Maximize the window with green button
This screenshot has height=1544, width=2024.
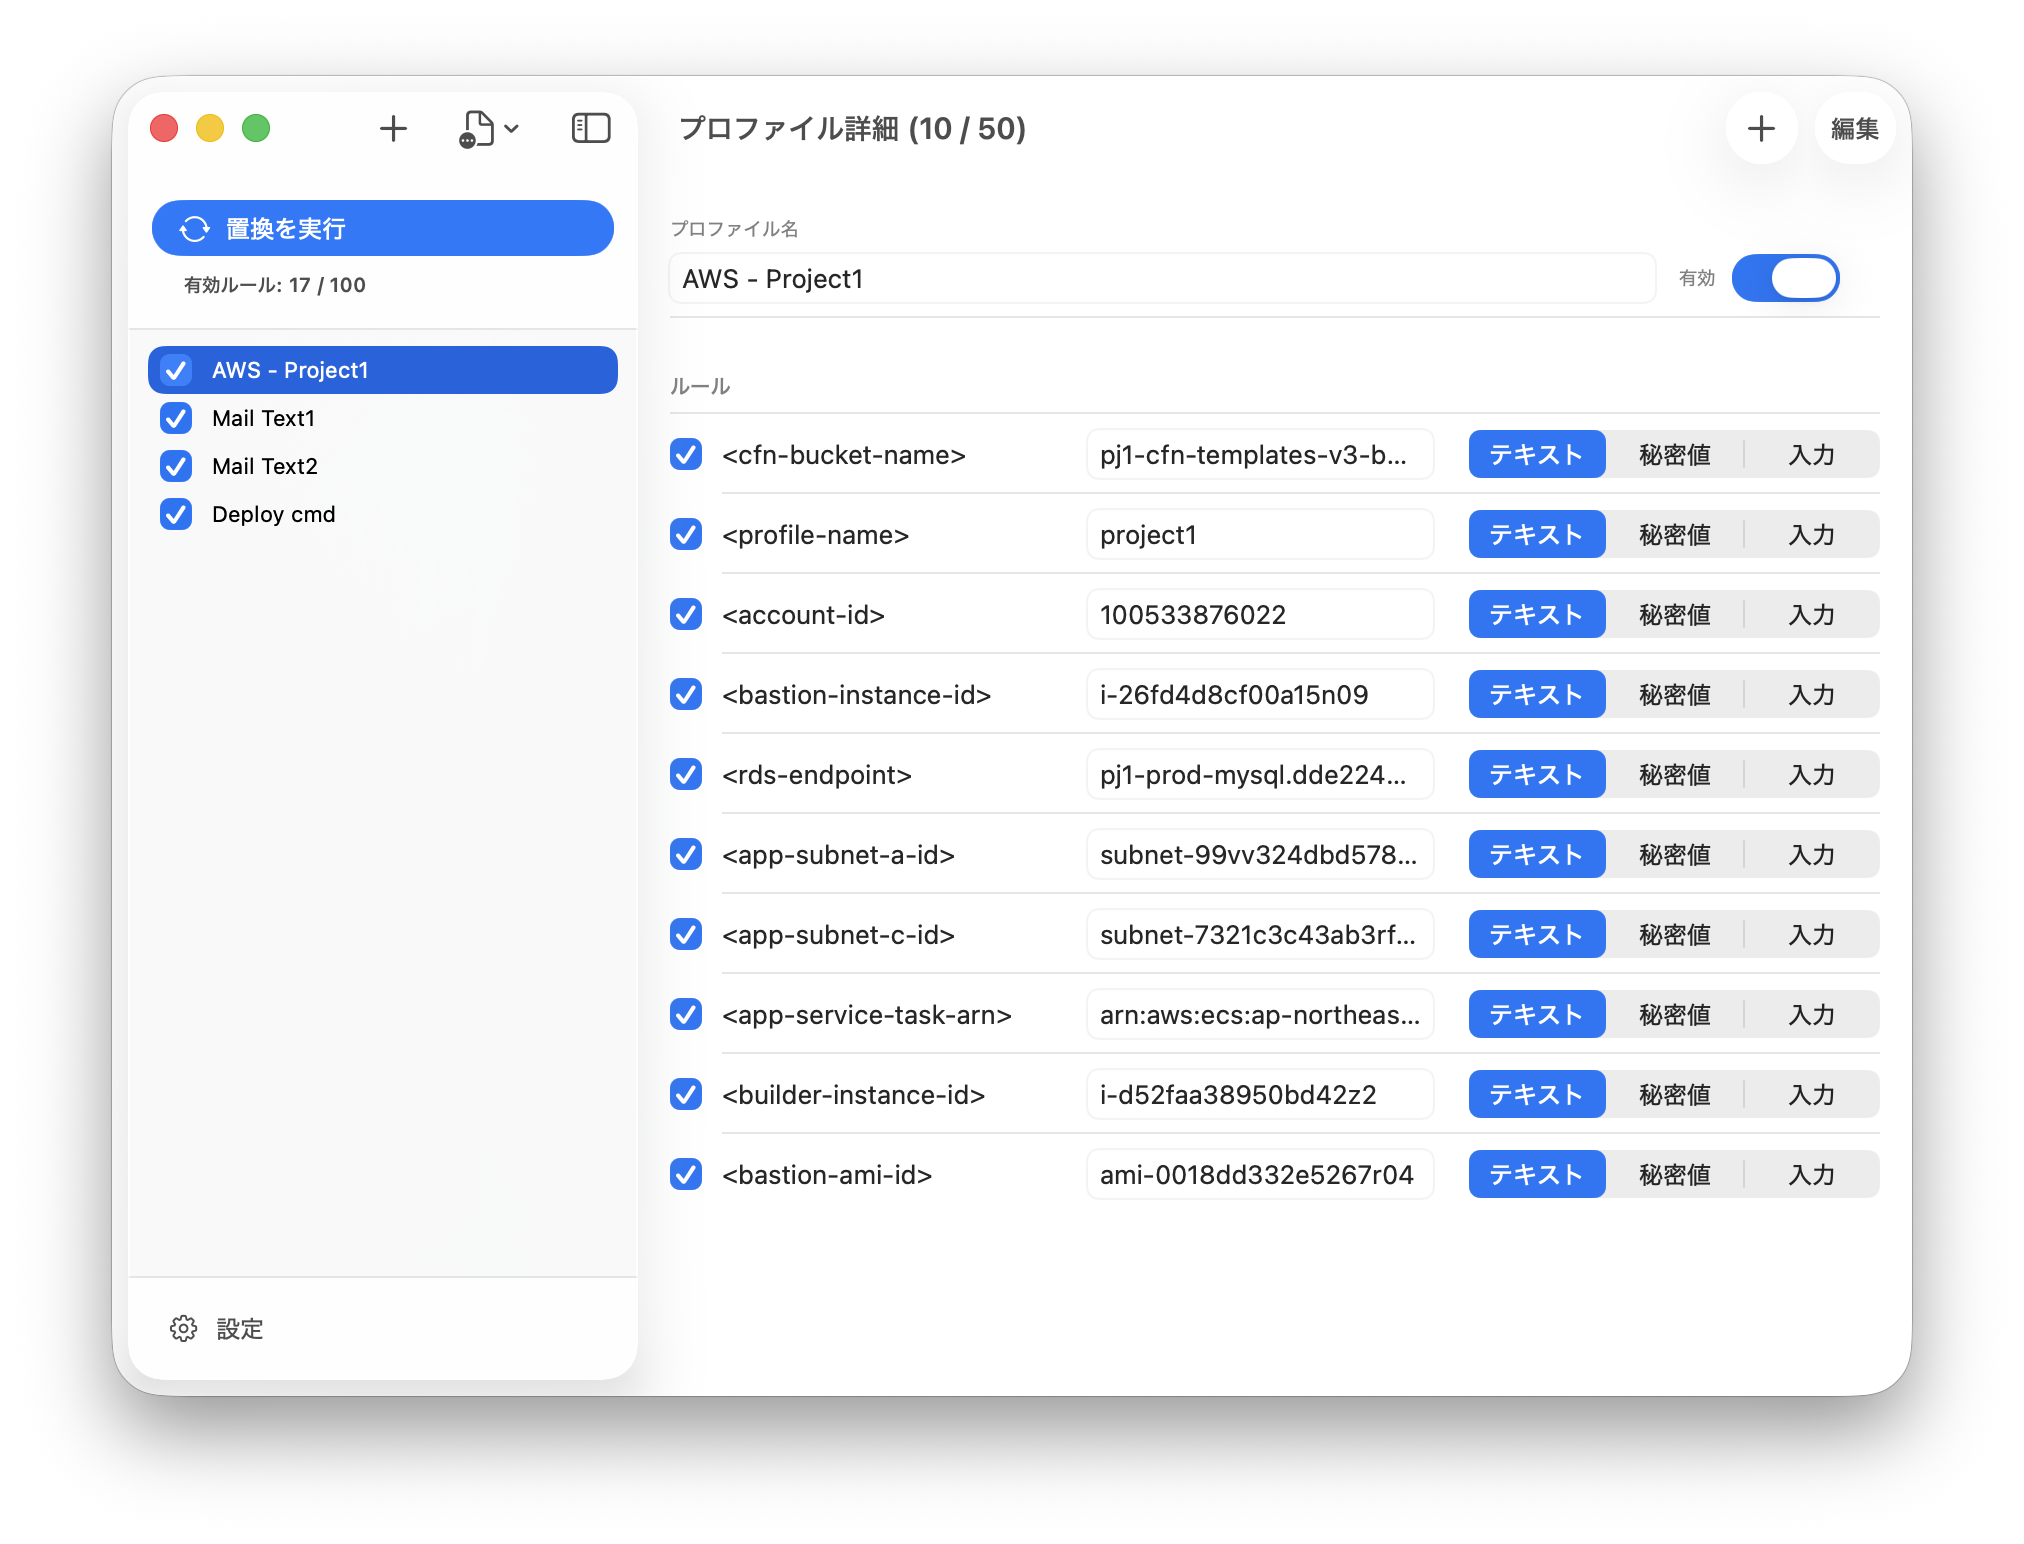tap(256, 128)
